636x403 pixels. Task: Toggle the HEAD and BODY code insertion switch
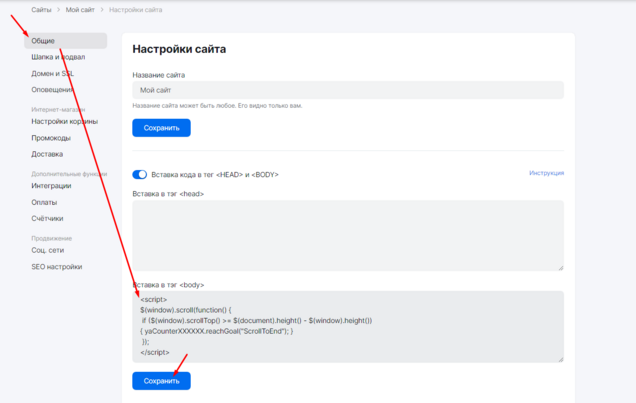point(140,174)
